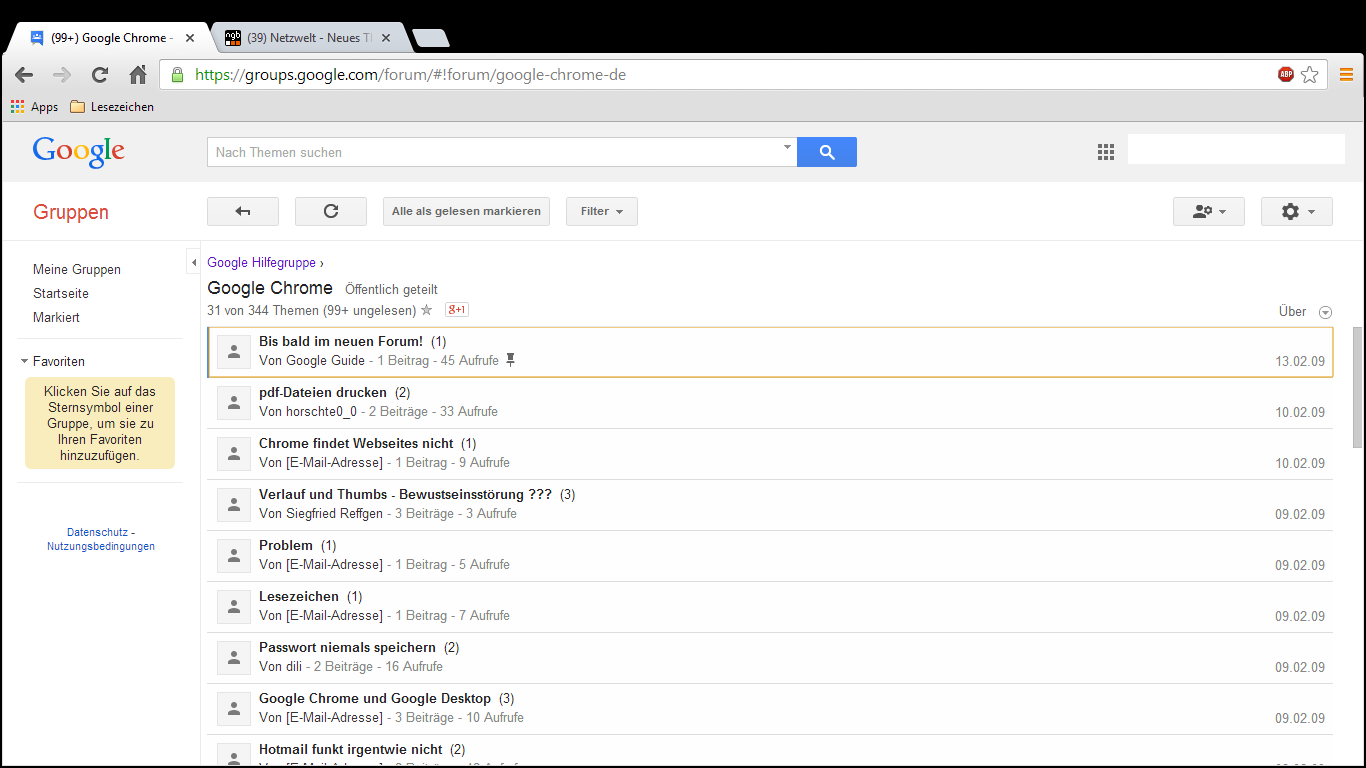Open the Google Hilfegruppe breadcrumb link
The width and height of the screenshot is (1366, 768).
click(262, 263)
